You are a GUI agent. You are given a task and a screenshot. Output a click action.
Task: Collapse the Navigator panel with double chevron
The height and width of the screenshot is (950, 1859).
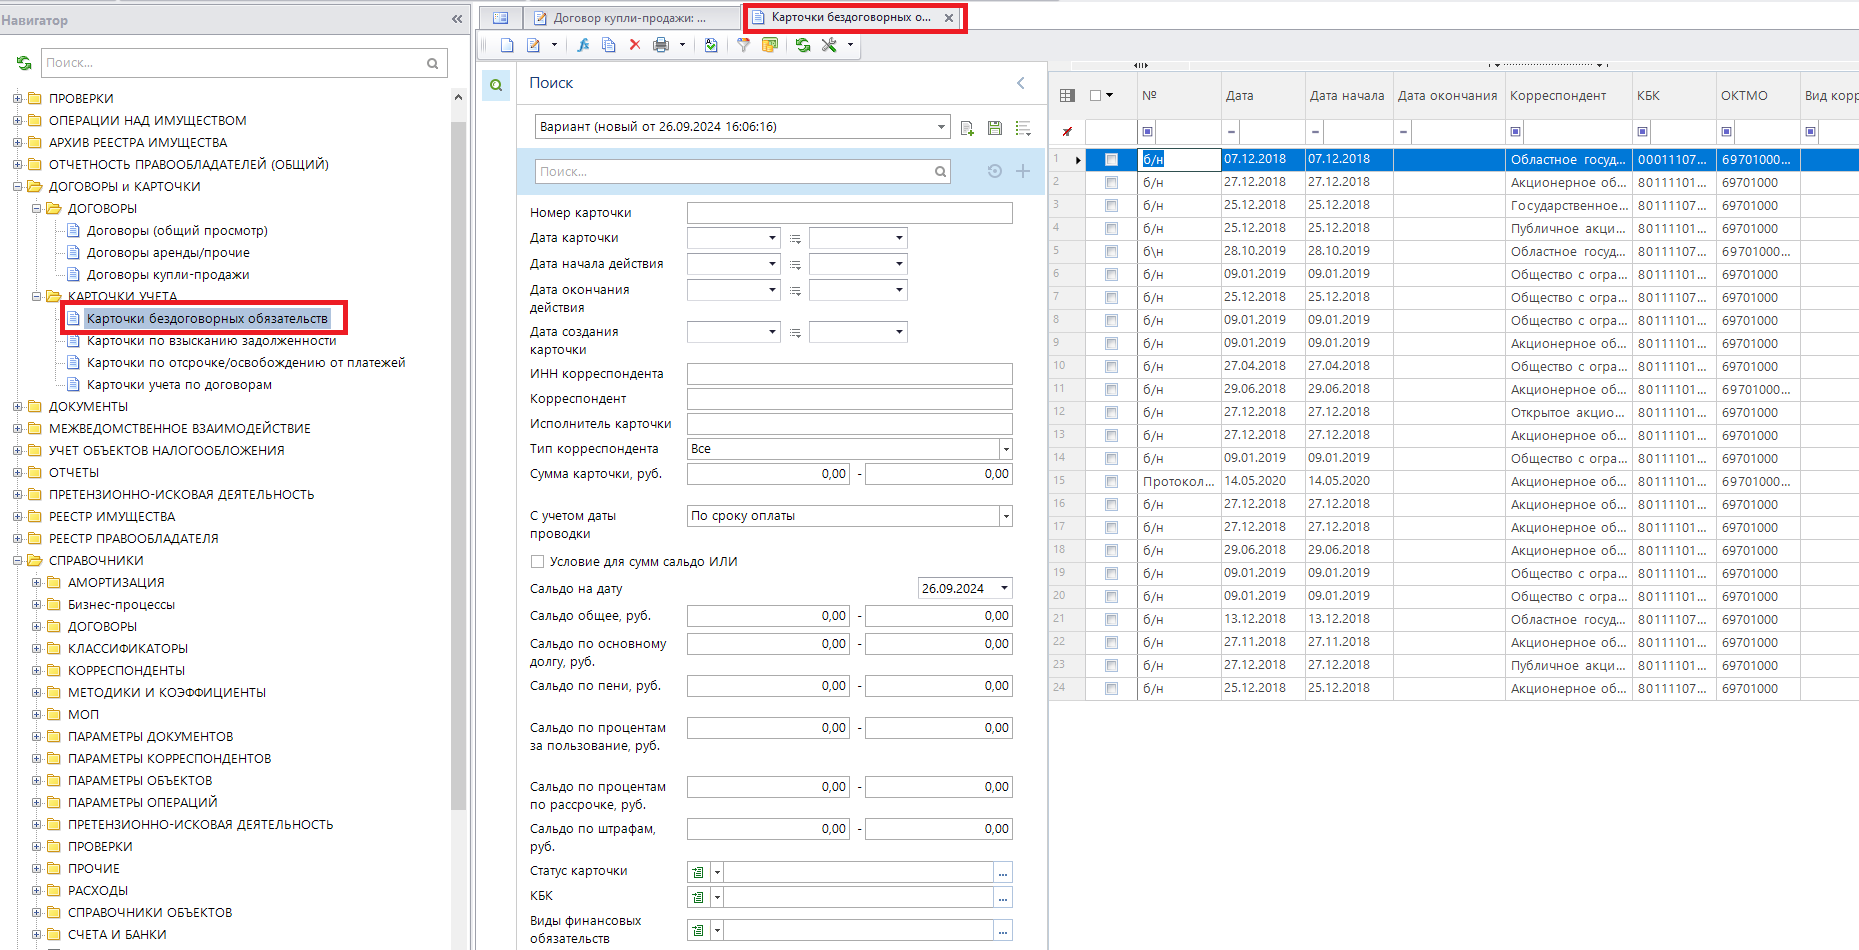click(457, 19)
